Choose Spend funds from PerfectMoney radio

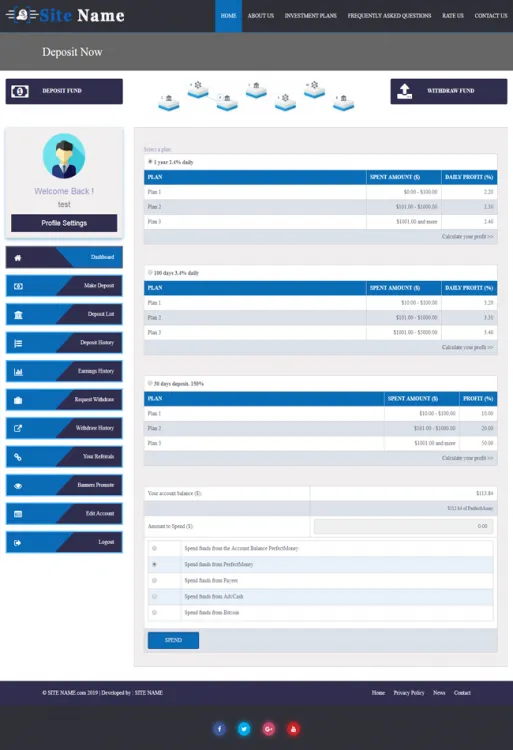pos(154,564)
